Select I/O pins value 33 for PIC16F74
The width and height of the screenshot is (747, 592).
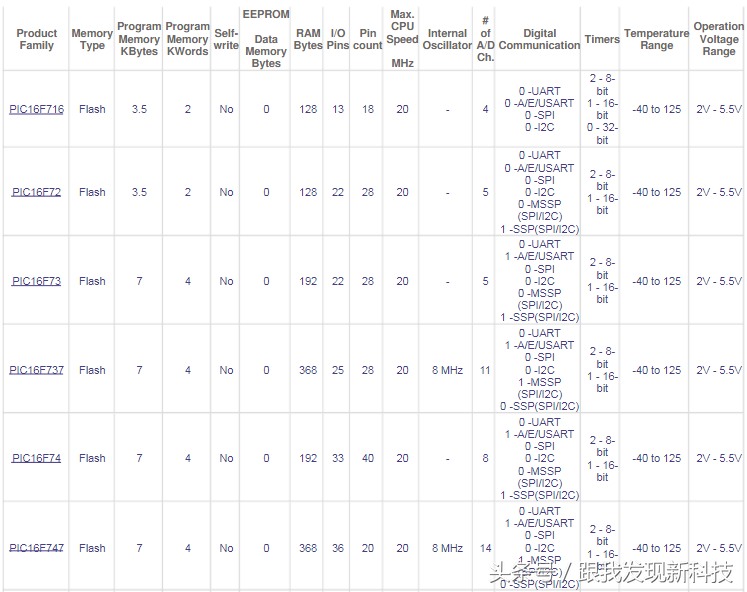(338, 458)
